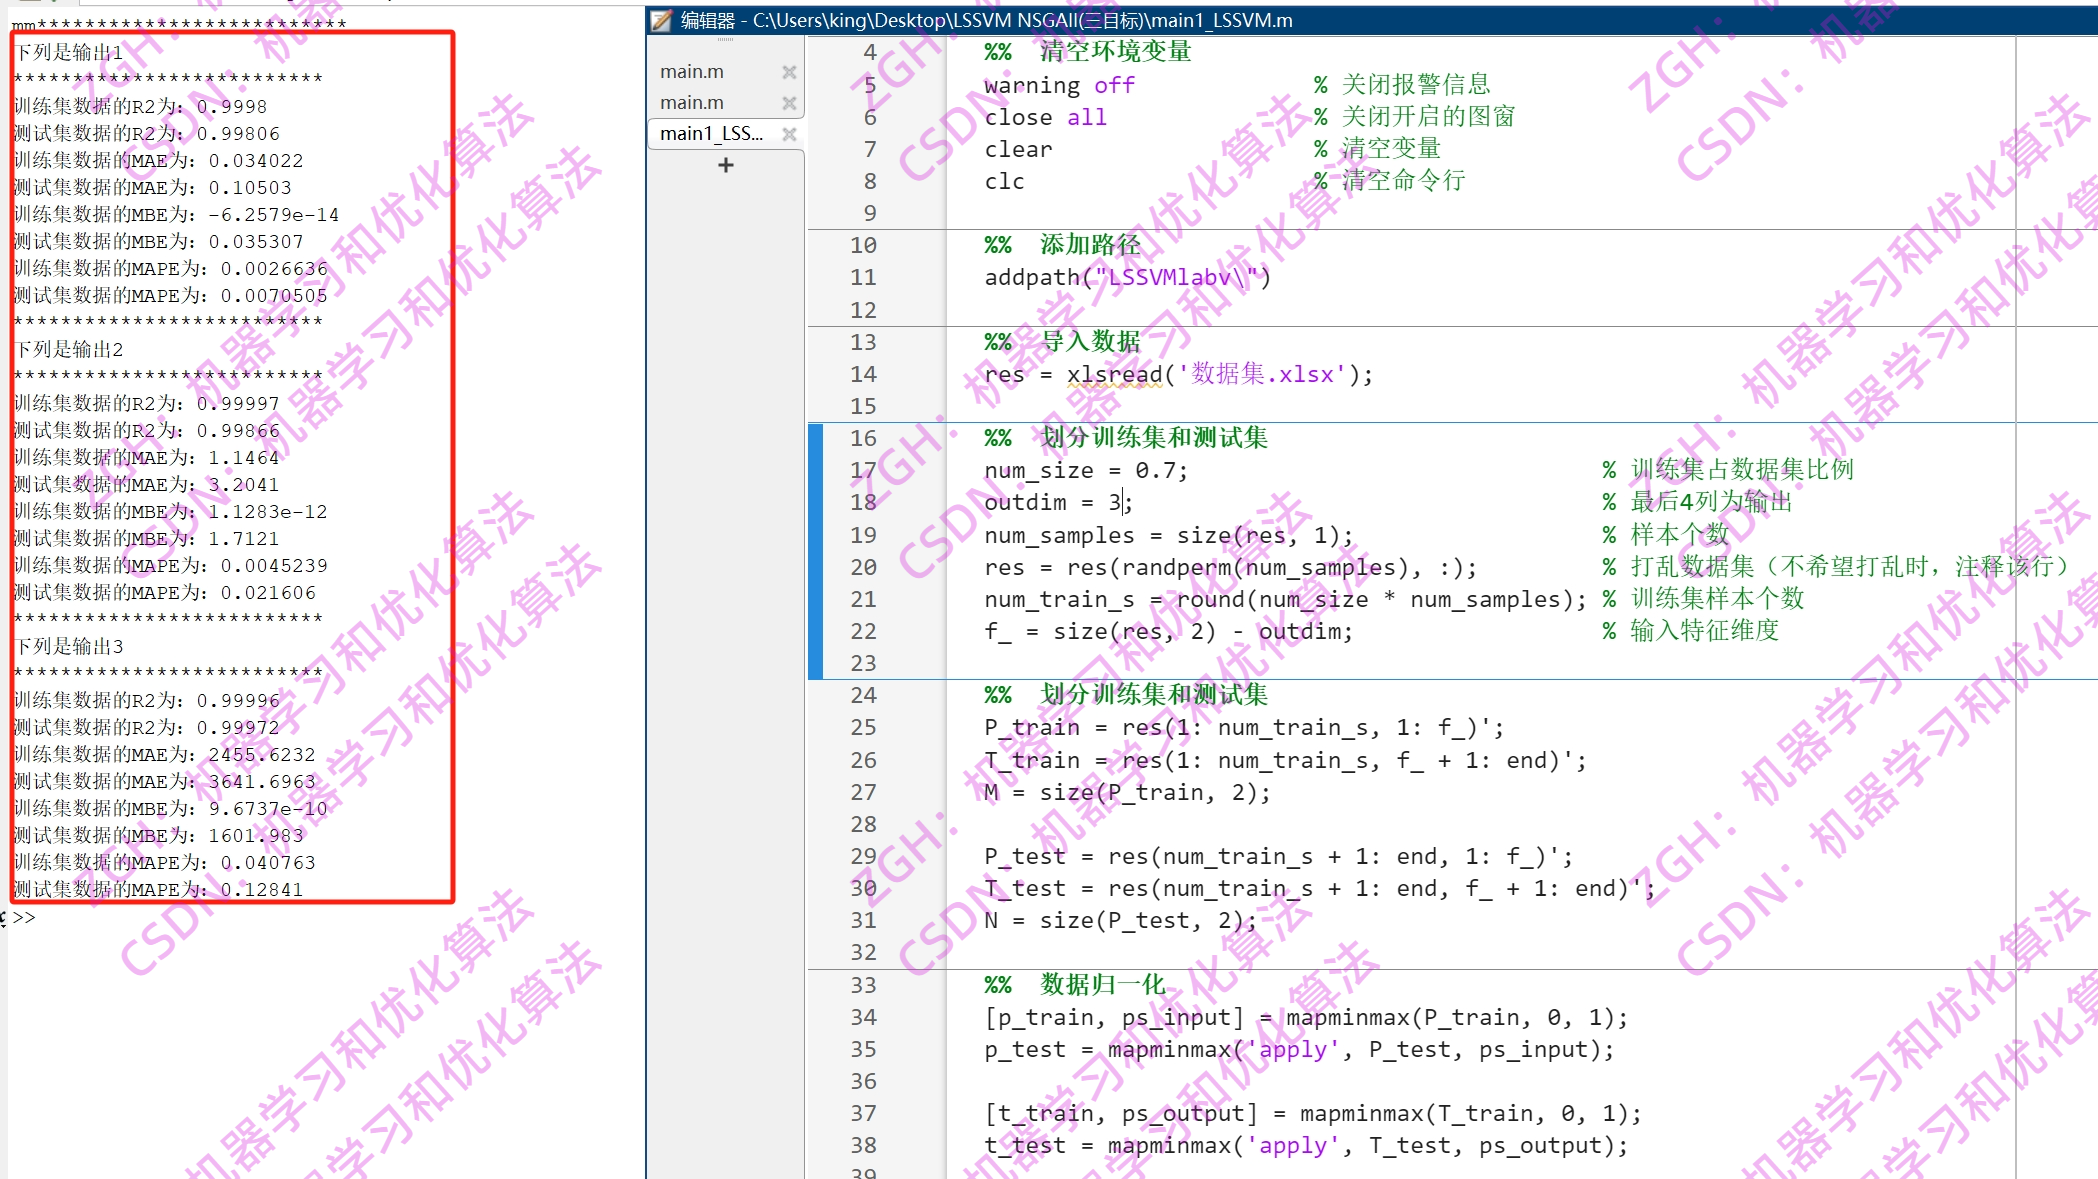Click the X icon on the first main.m tab
The height and width of the screenshot is (1179, 2098).
(789, 71)
